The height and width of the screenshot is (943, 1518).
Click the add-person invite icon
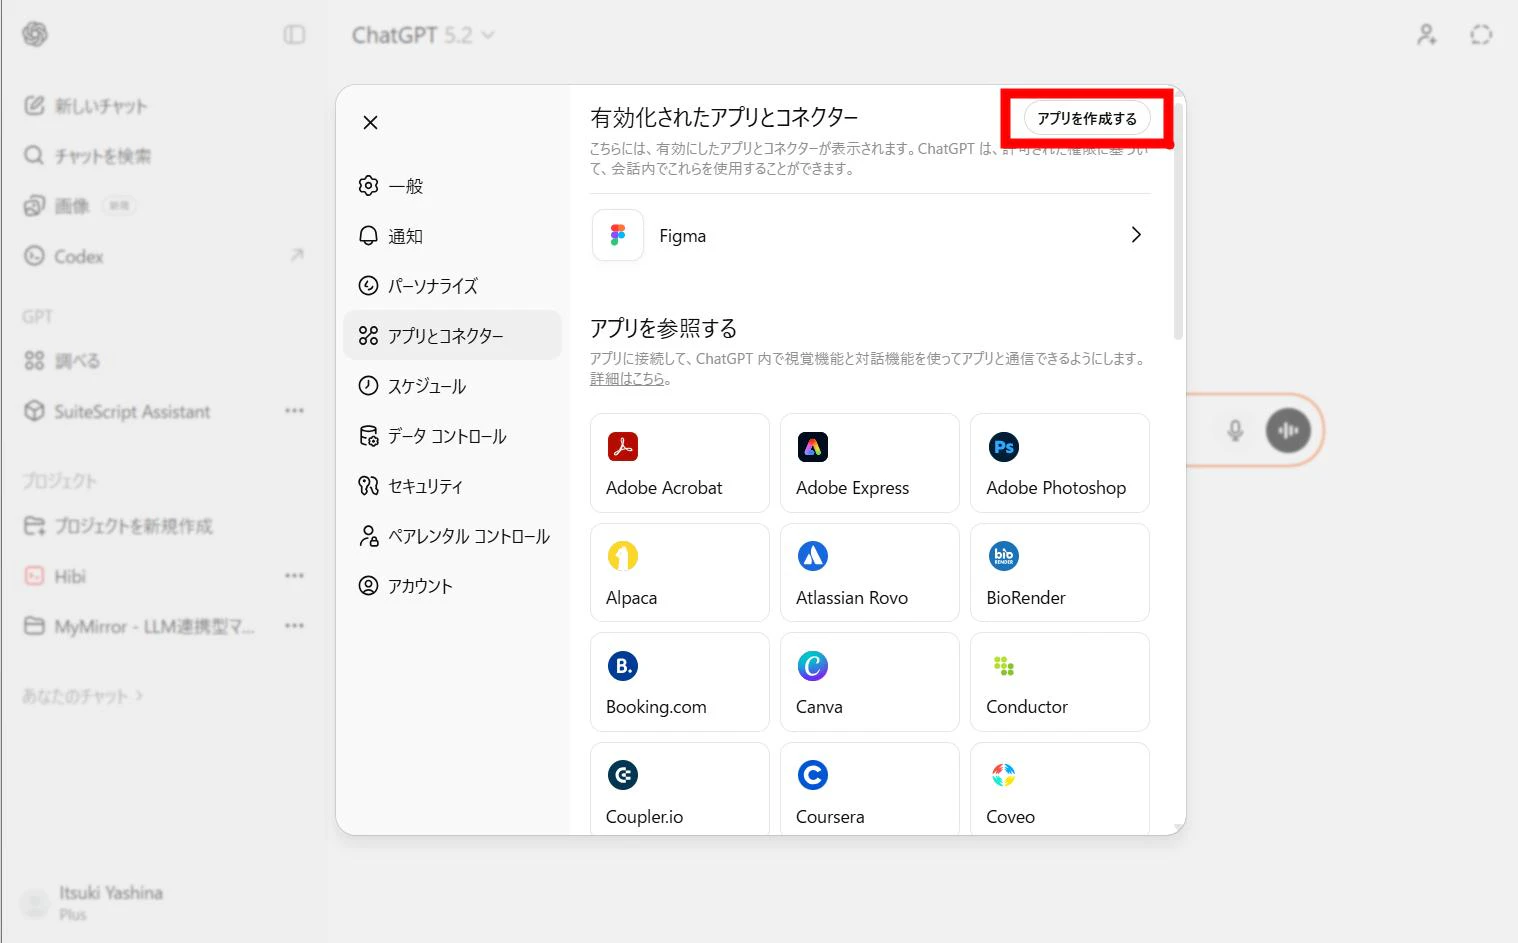[x=1427, y=35]
